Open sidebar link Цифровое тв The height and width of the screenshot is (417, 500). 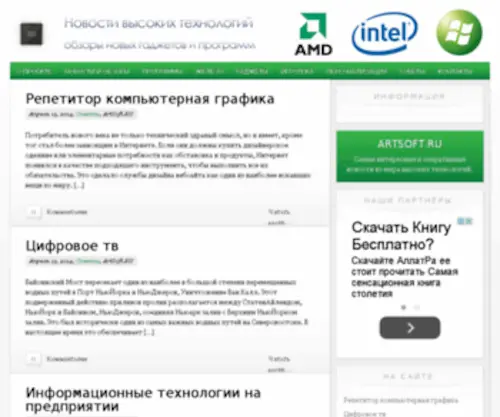coord(365,414)
